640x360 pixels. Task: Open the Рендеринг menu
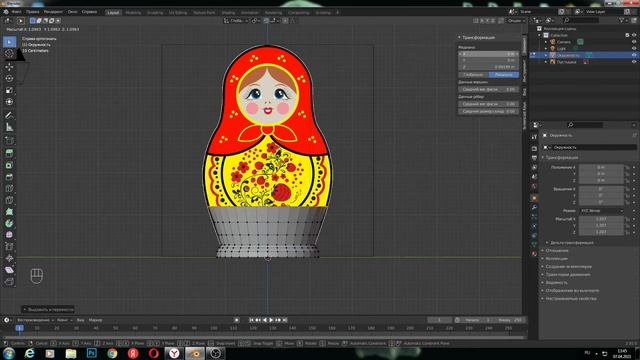pos(53,12)
